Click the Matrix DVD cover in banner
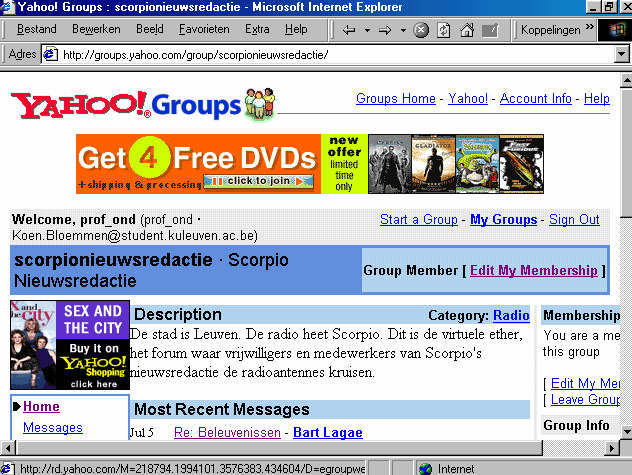The height and width of the screenshot is (475, 632). (x=389, y=164)
